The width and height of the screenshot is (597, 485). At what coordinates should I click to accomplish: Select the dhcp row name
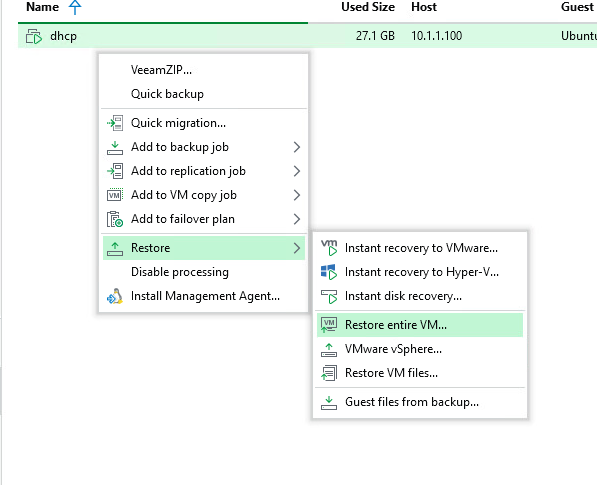(x=63, y=36)
